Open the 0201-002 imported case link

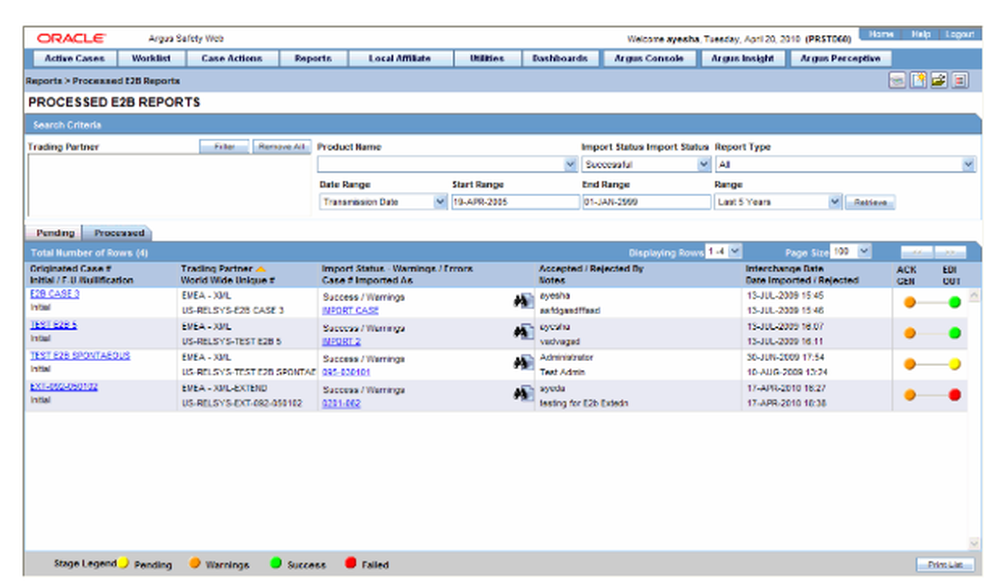[x=341, y=404]
